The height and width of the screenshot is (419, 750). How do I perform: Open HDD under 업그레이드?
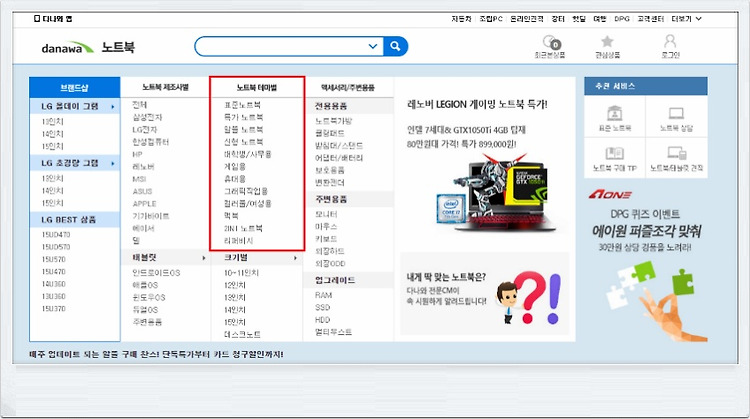point(322,320)
